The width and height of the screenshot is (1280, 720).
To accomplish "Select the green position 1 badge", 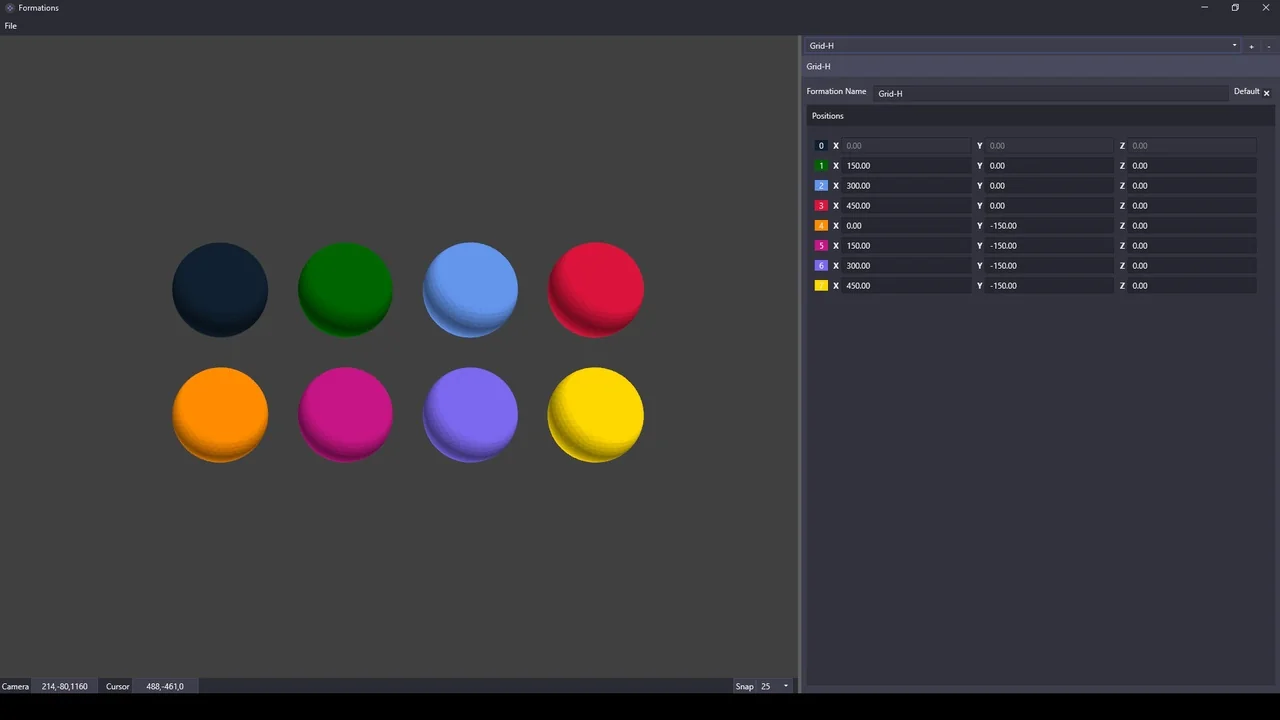I will [x=821, y=165].
